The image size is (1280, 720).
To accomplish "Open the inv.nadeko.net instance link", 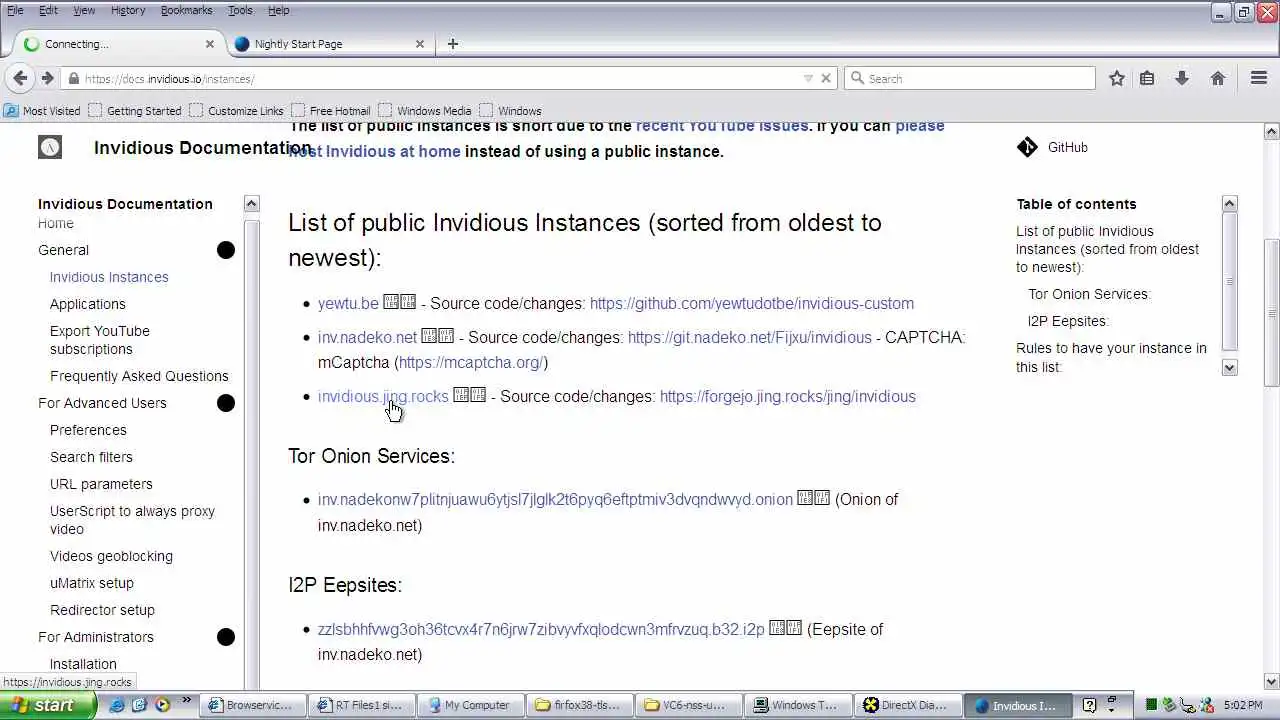I will (367, 337).
